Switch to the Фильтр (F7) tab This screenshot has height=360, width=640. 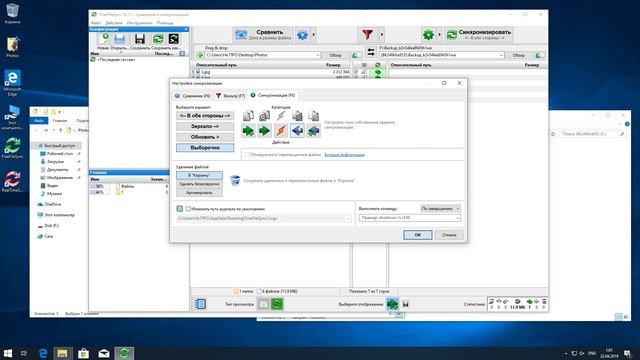[x=230, y=96]
